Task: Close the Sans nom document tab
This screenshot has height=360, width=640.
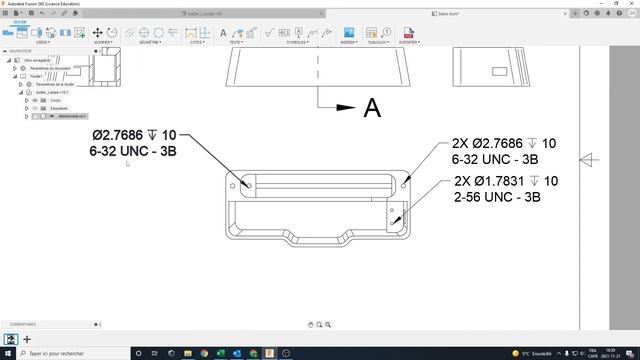Action: point(565,13)
